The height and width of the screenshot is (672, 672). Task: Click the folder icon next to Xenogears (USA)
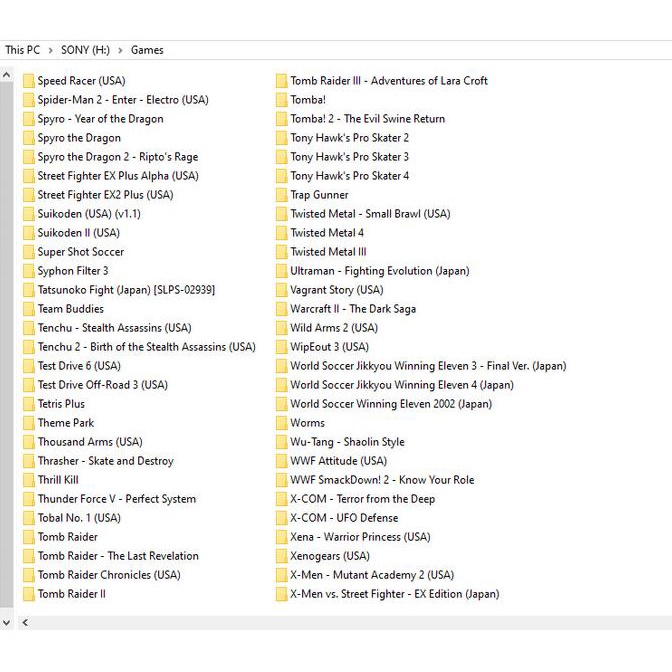(282, 556)
